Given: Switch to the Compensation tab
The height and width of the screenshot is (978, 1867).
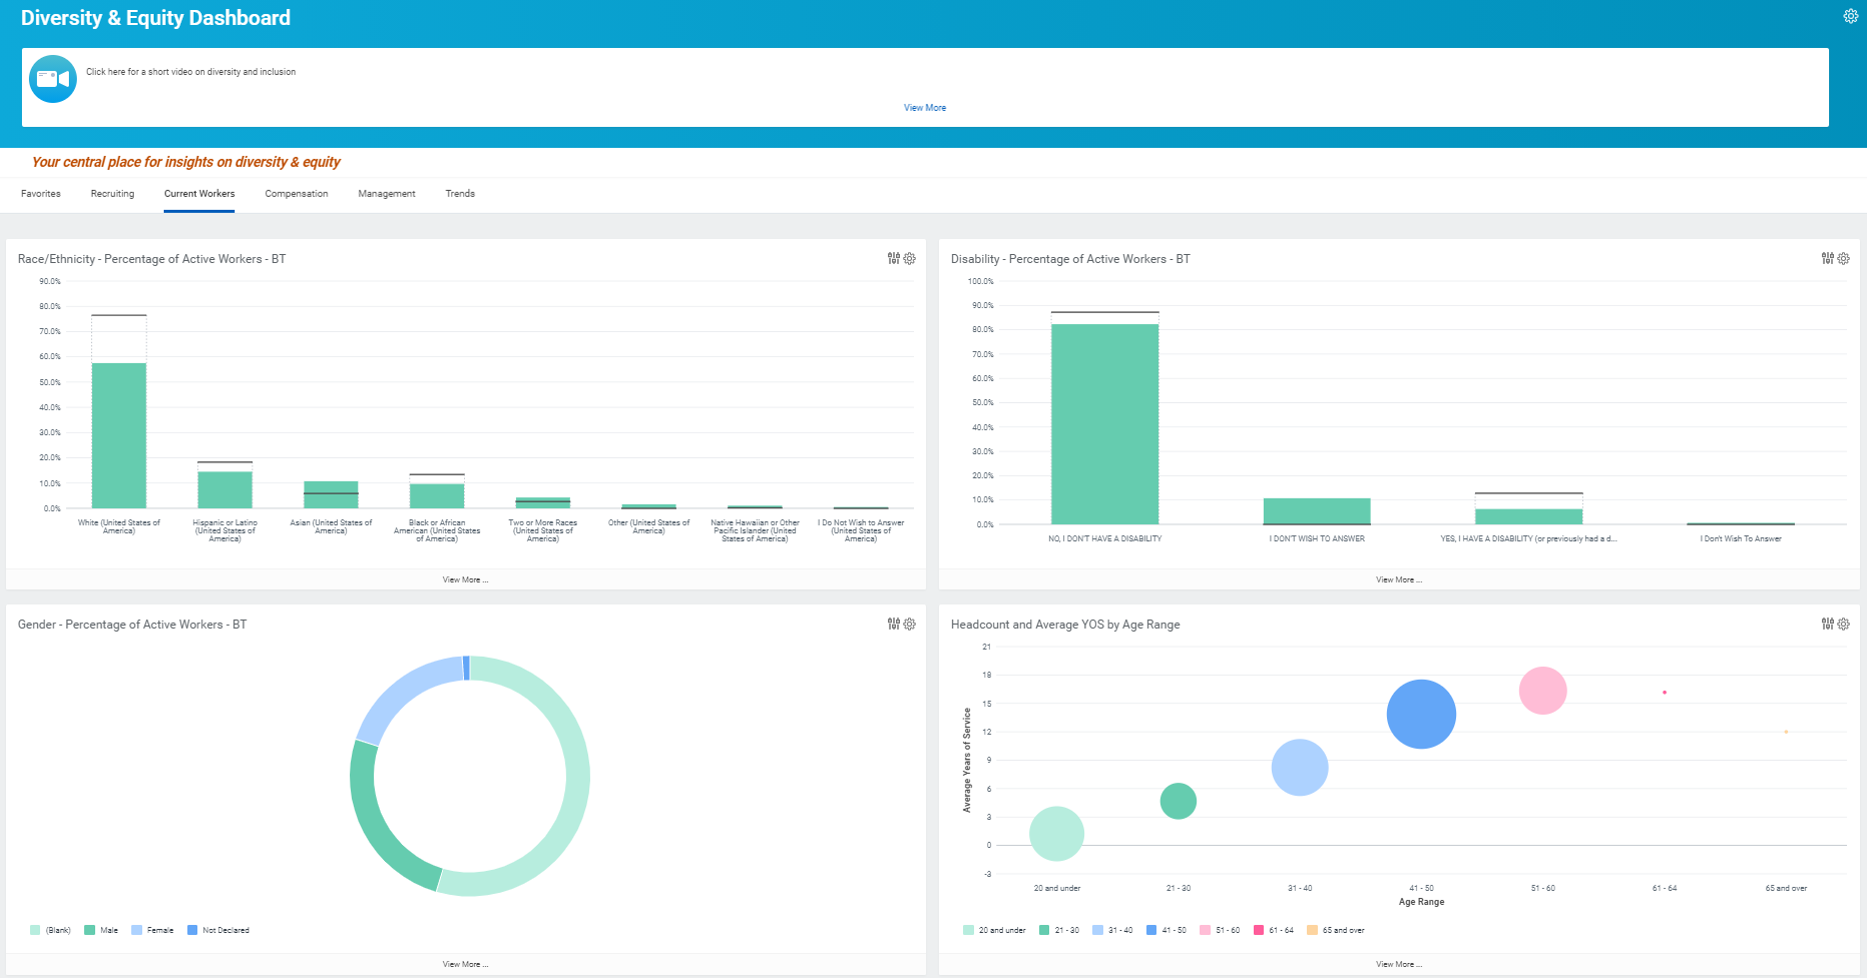Looking at the screenshot, I should (x=296, y=193).
